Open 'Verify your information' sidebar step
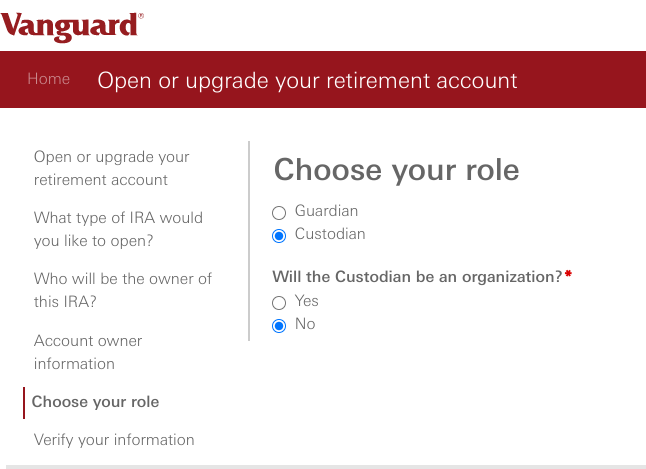The image size is (646, 469). click(x=114, y=440)
